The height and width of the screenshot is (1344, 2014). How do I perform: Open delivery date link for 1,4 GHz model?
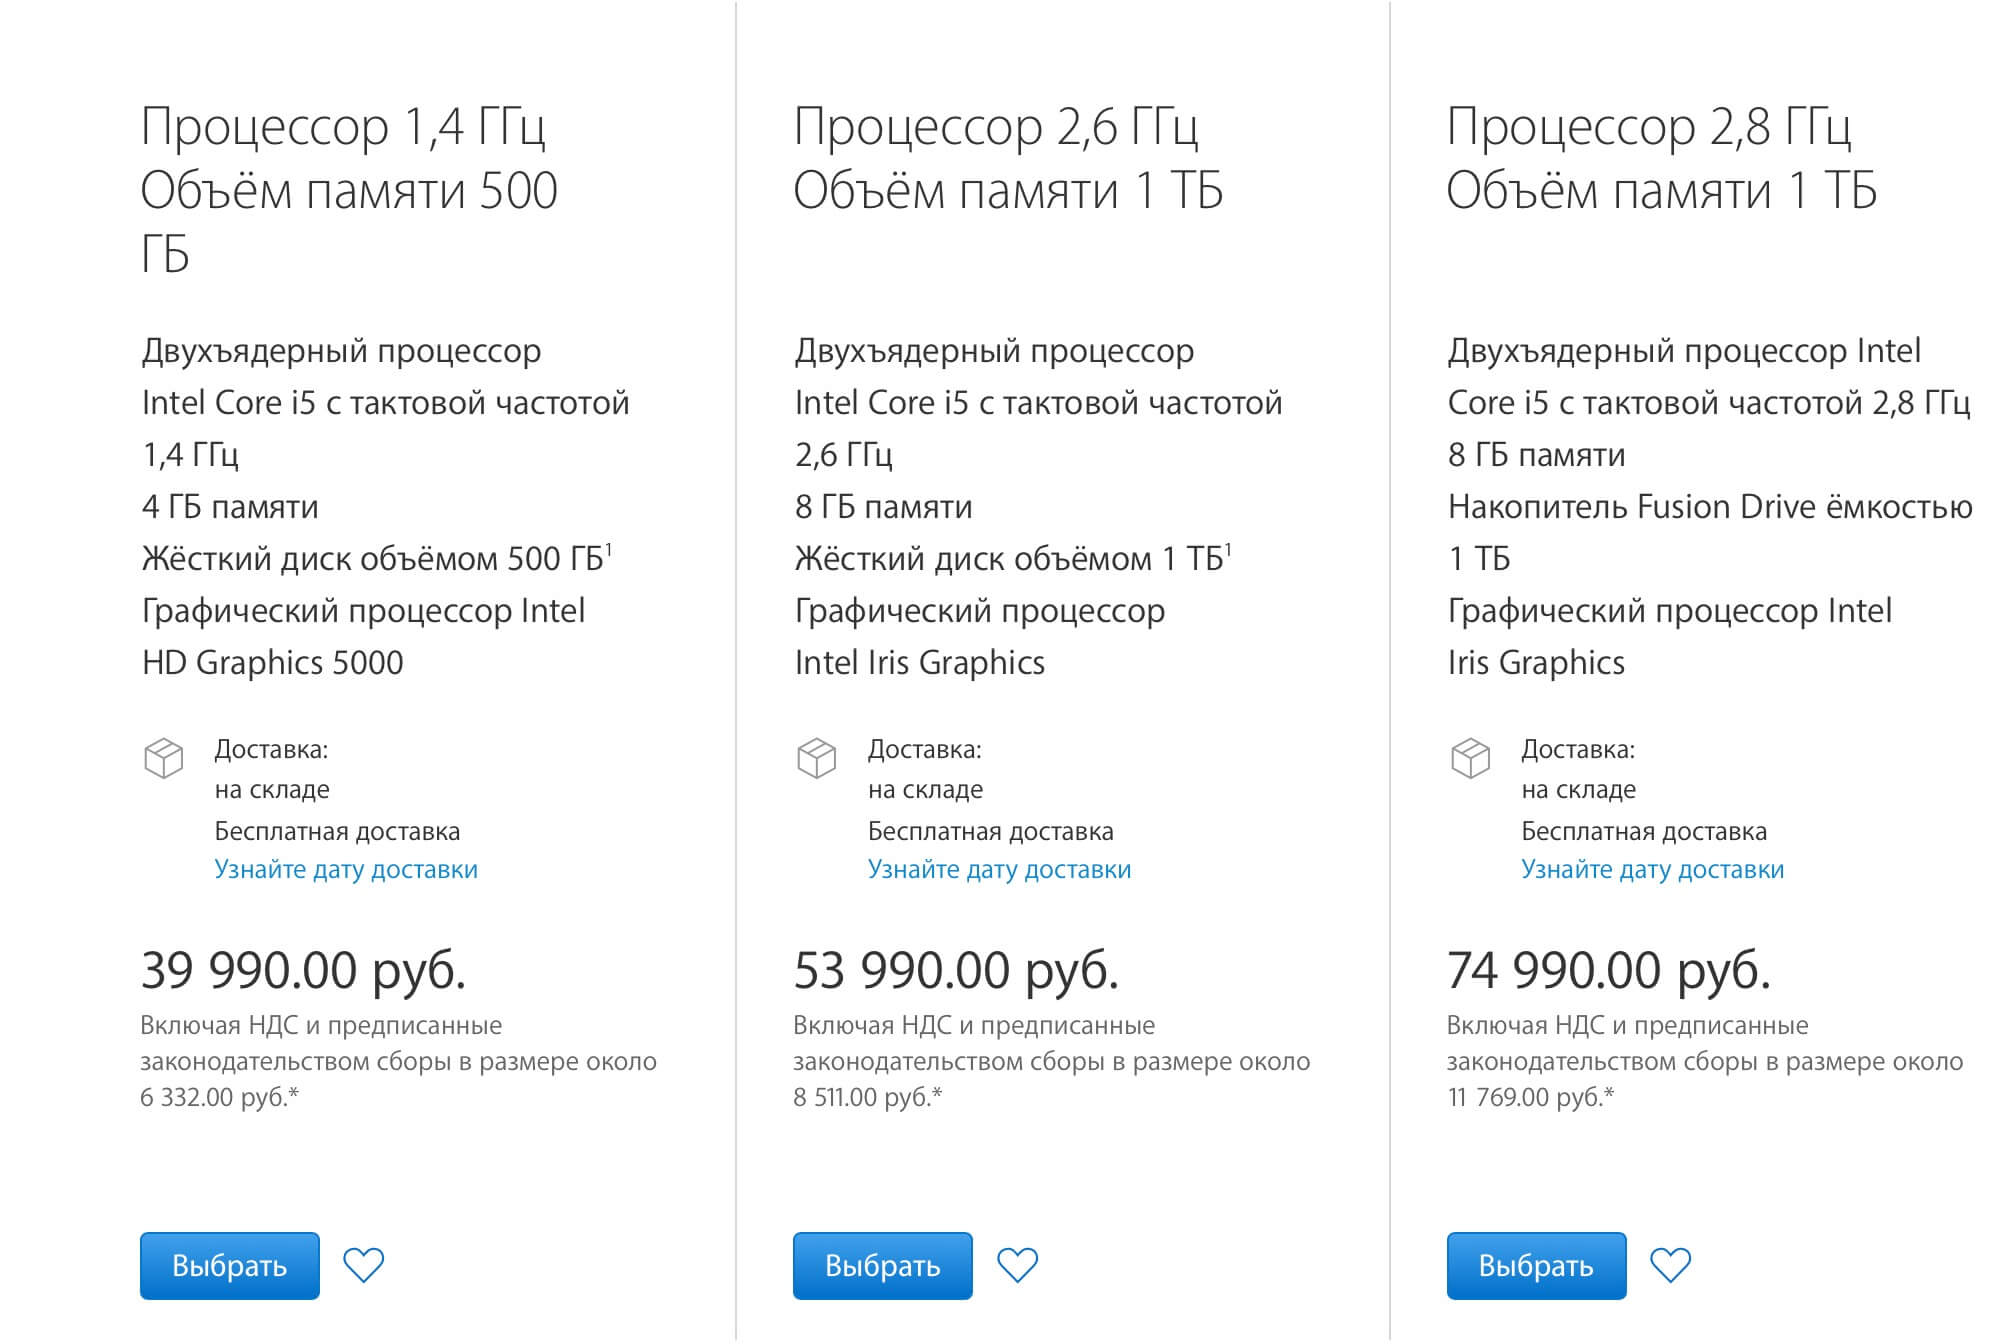click(346, 870)
